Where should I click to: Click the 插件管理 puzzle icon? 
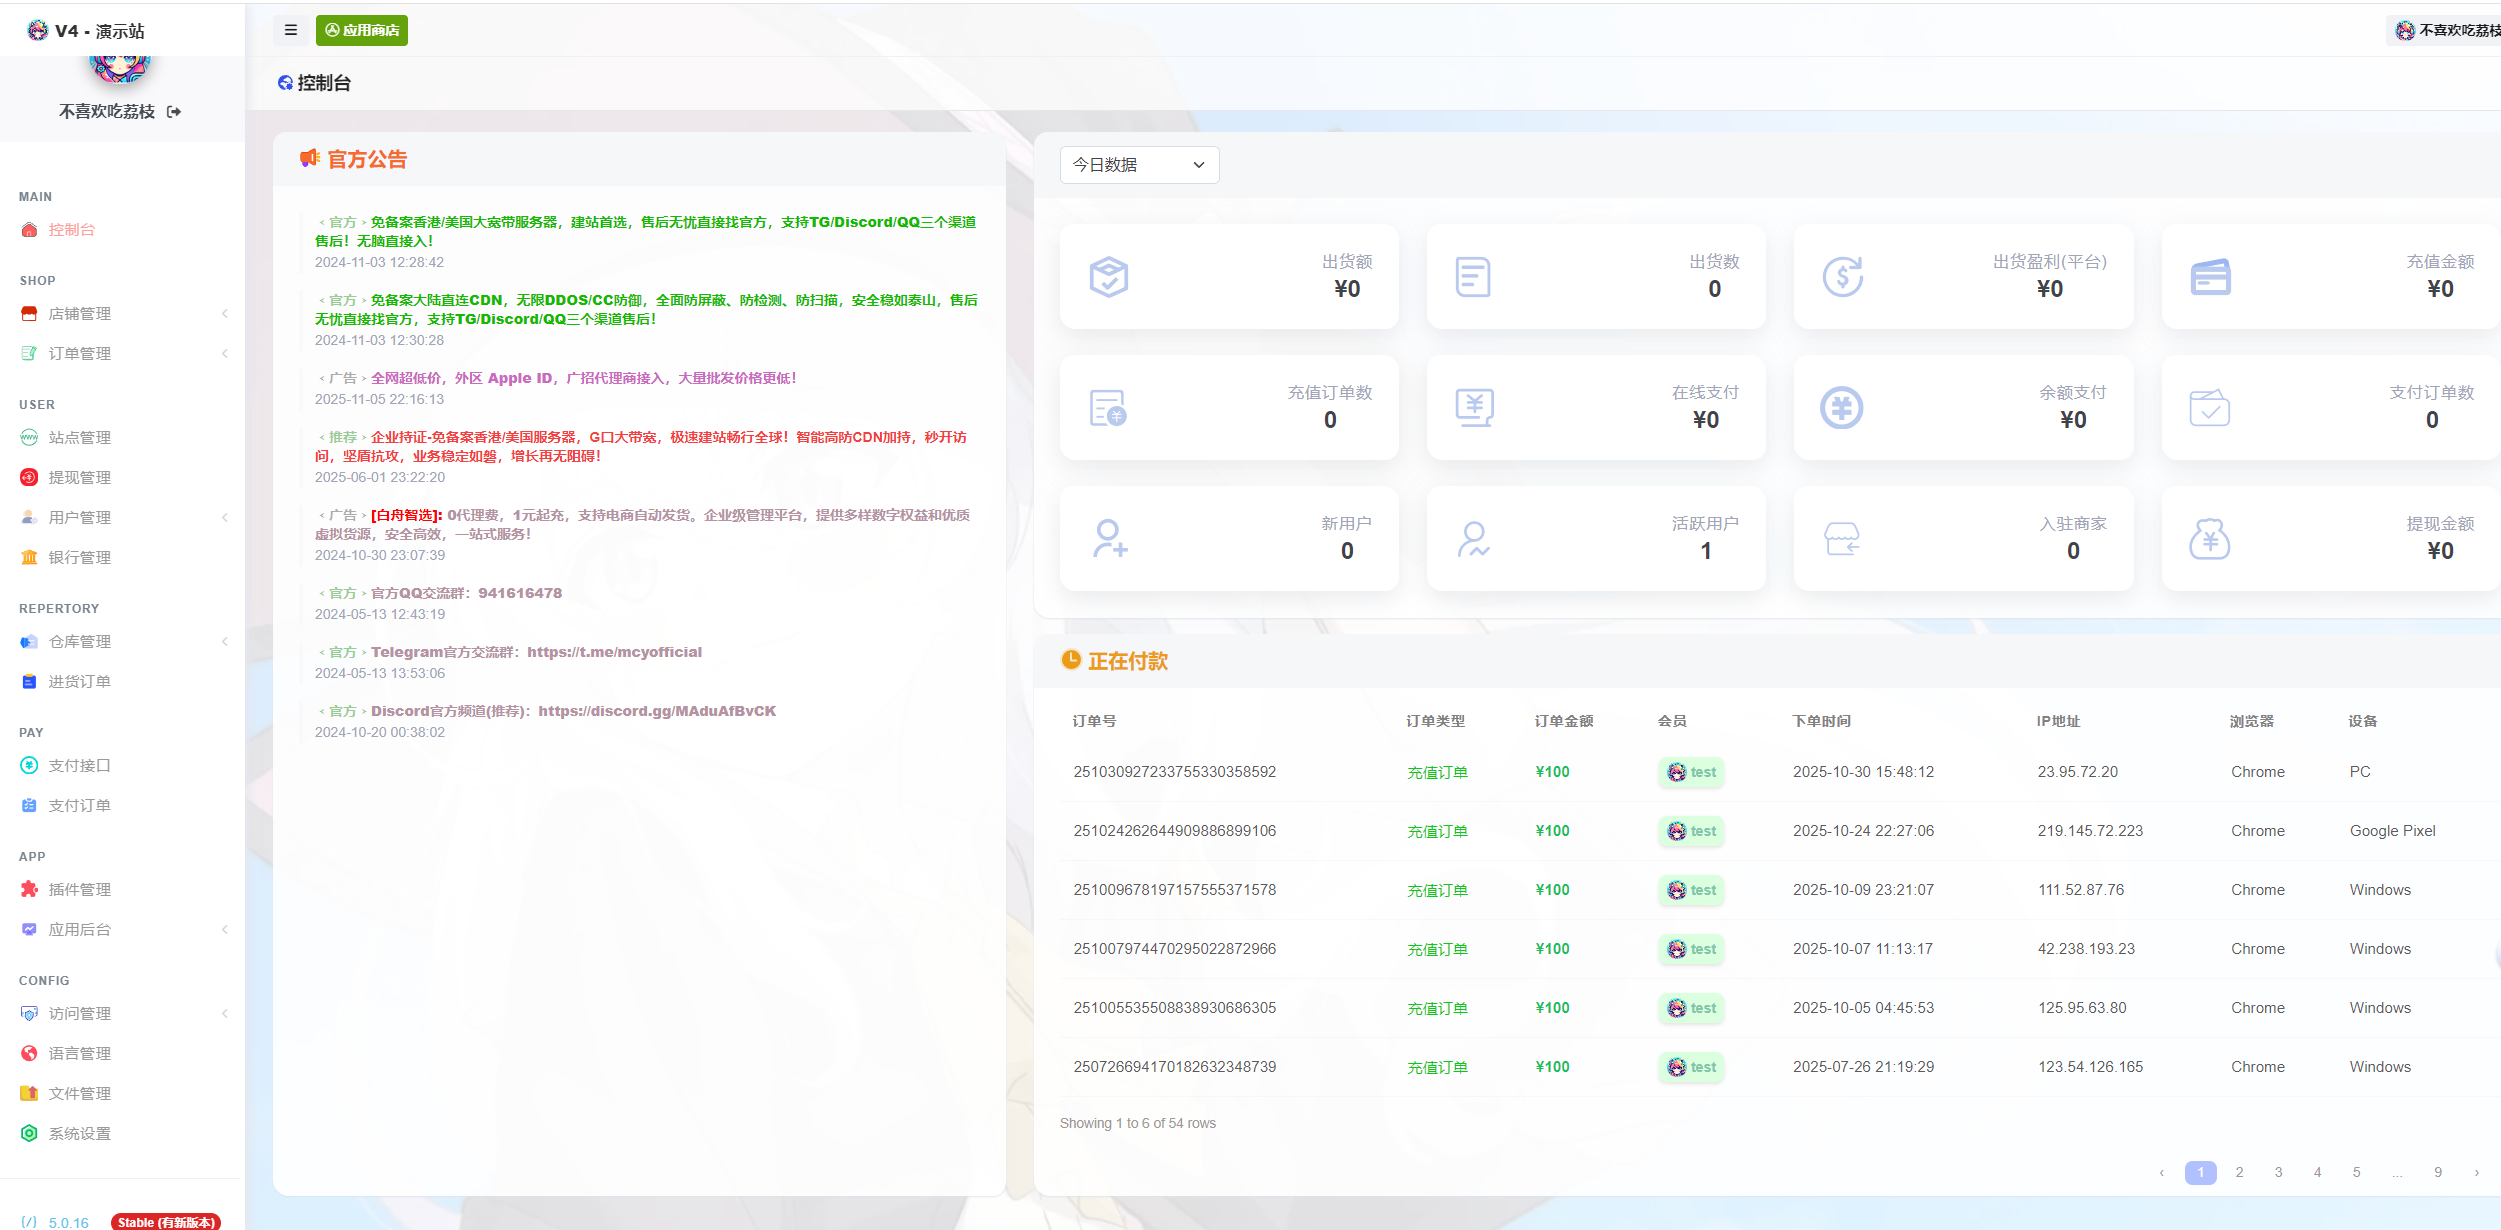29,889
